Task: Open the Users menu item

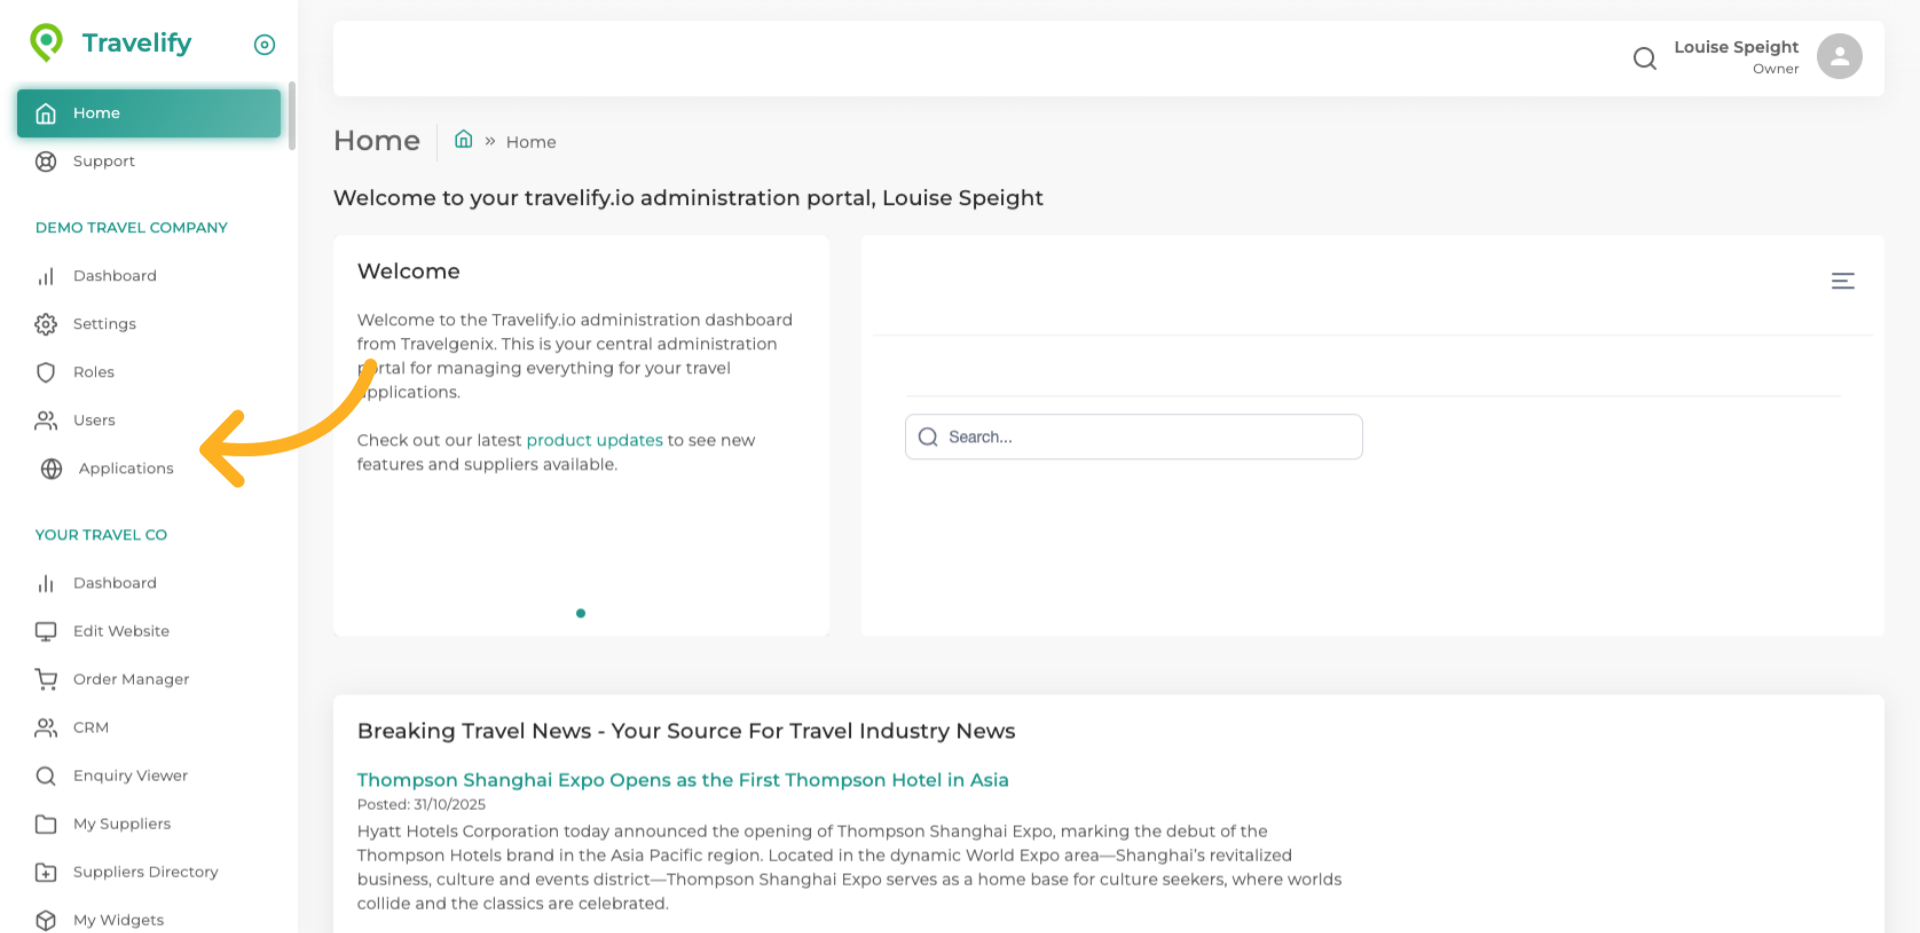Action: (93, 420)
